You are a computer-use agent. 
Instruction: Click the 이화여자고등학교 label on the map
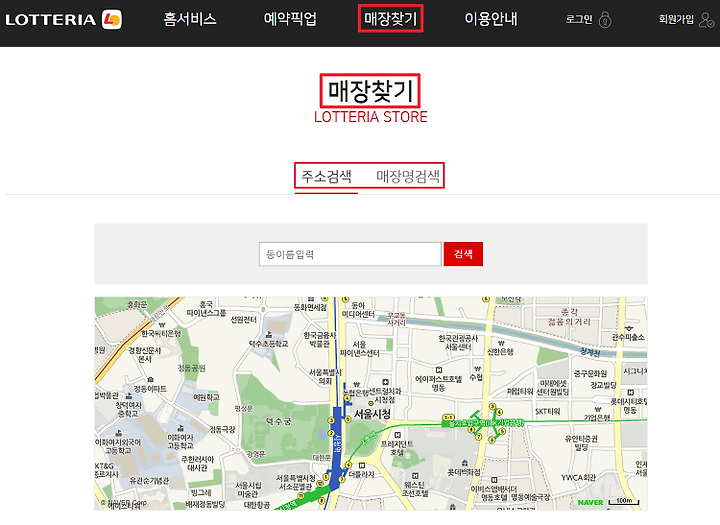(x=180, y=441)
